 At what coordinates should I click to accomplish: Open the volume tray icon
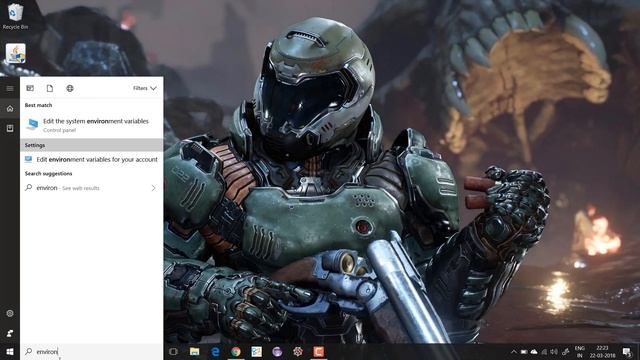tap(554, 351)
